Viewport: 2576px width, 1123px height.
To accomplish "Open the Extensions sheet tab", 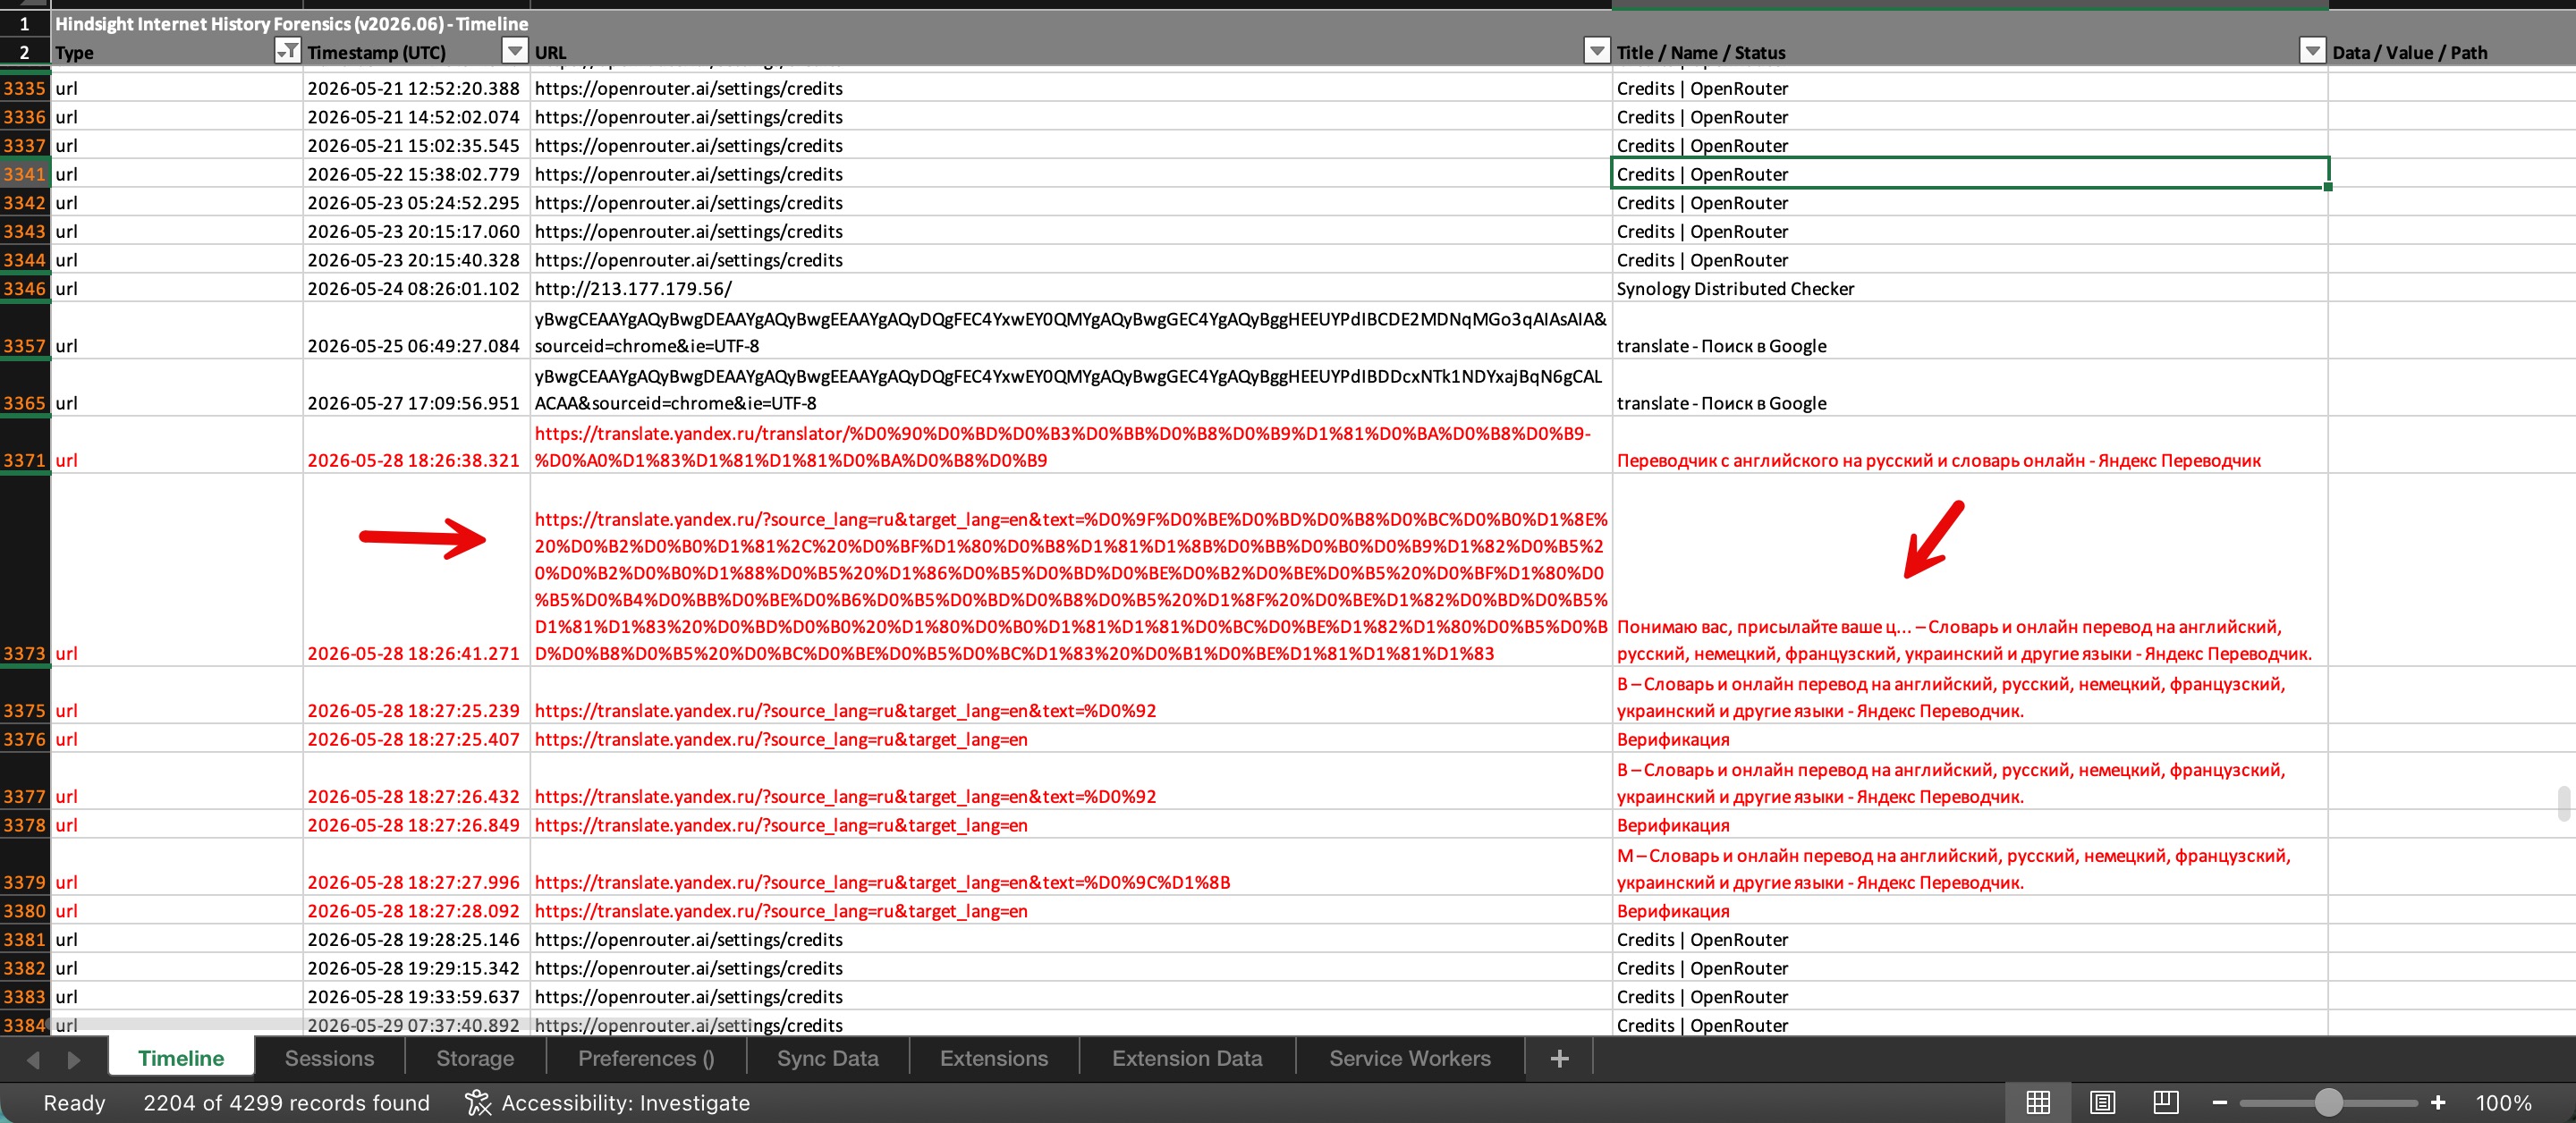I will (x=994, y=1058).
